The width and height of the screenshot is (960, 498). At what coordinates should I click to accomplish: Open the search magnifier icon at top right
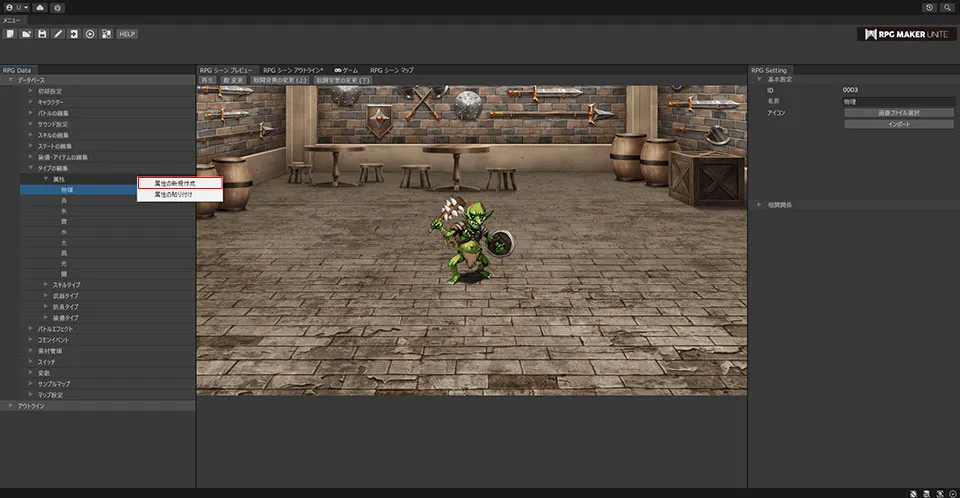(947, 7)
